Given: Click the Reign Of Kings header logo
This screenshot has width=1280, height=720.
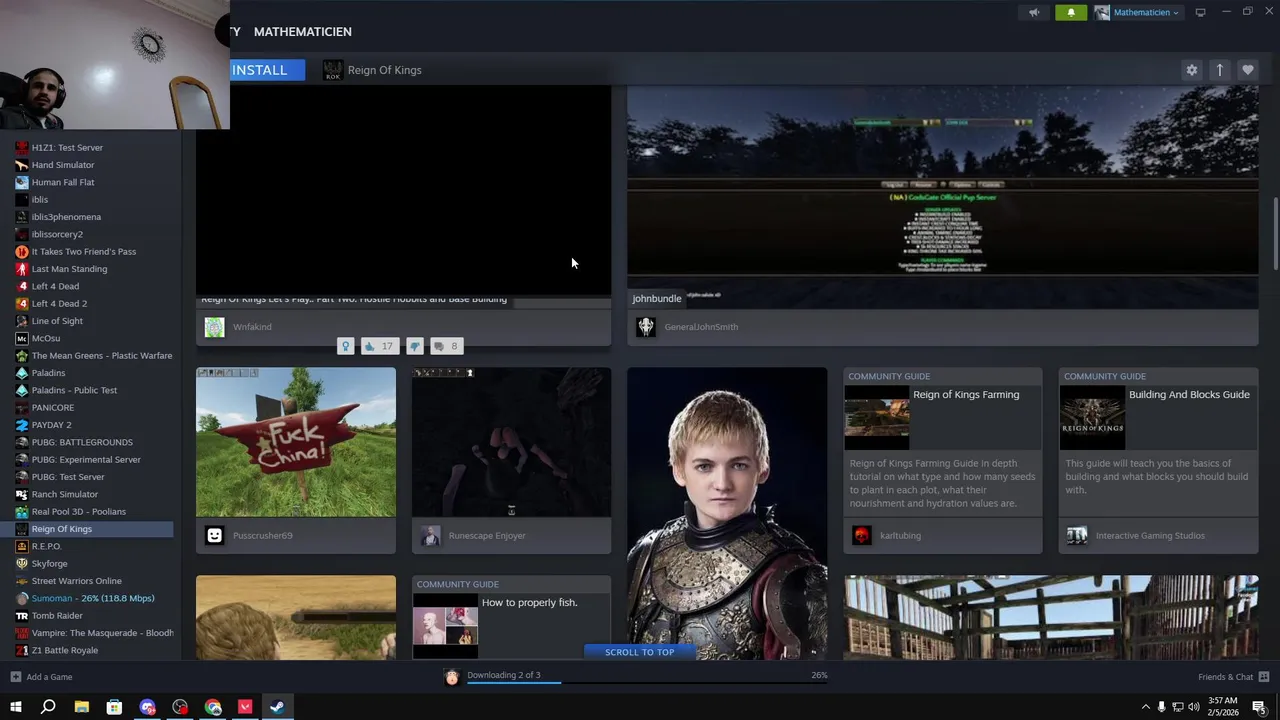Looking at the screenshot, I should [x=333, y=70].
